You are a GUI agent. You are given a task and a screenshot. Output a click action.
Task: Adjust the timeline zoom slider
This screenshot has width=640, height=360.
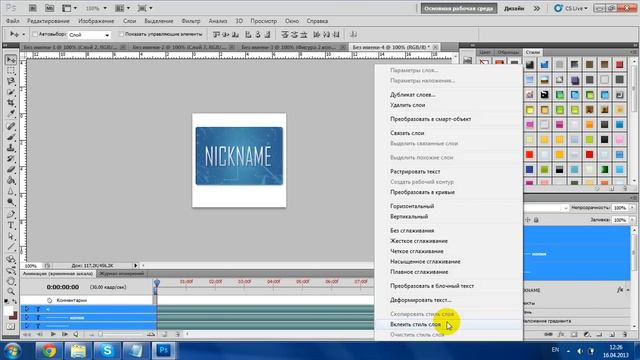tap(101, 334)
